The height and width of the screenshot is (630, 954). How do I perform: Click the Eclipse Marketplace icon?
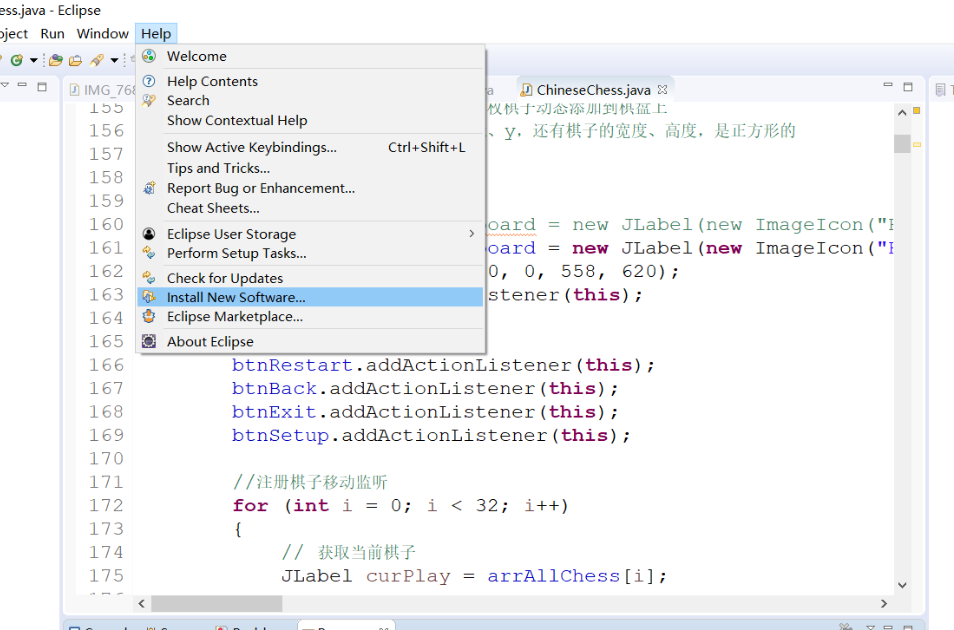pos(149,316)
